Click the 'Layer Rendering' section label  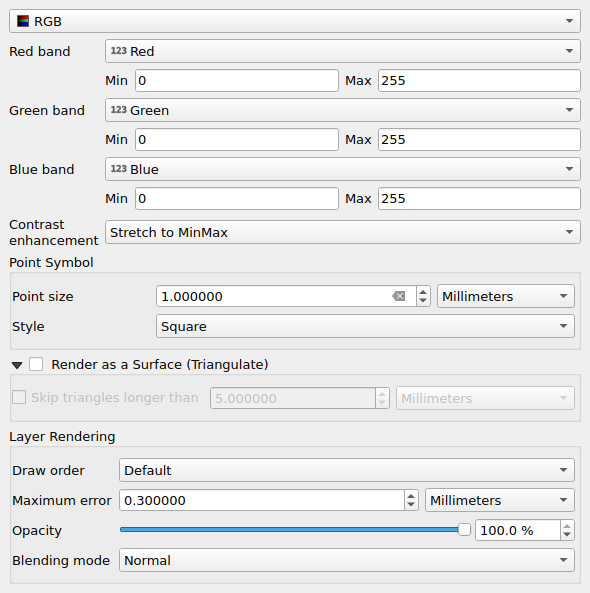coord(62,436)
